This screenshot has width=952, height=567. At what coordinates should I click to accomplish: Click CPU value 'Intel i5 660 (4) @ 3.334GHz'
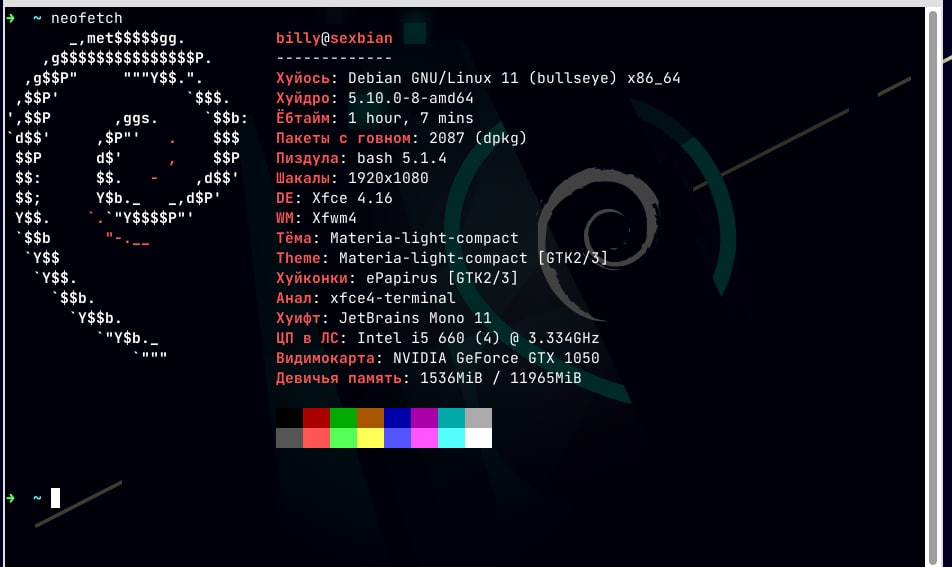coord(478,338)
